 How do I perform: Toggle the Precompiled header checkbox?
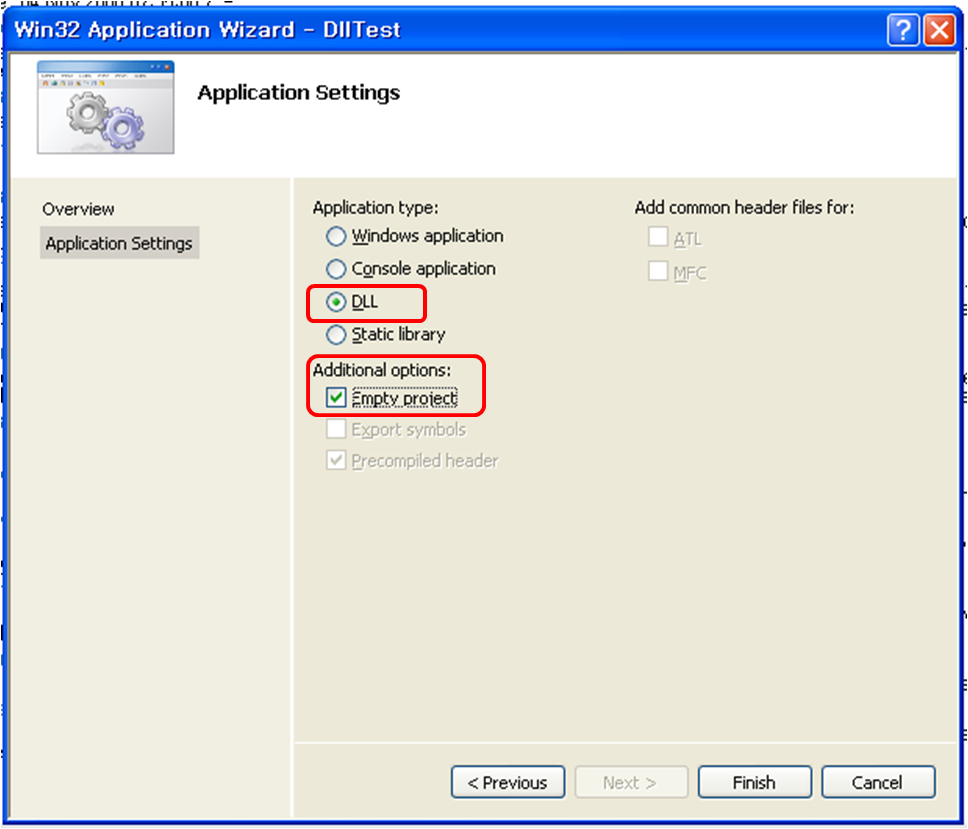(336, 460)
